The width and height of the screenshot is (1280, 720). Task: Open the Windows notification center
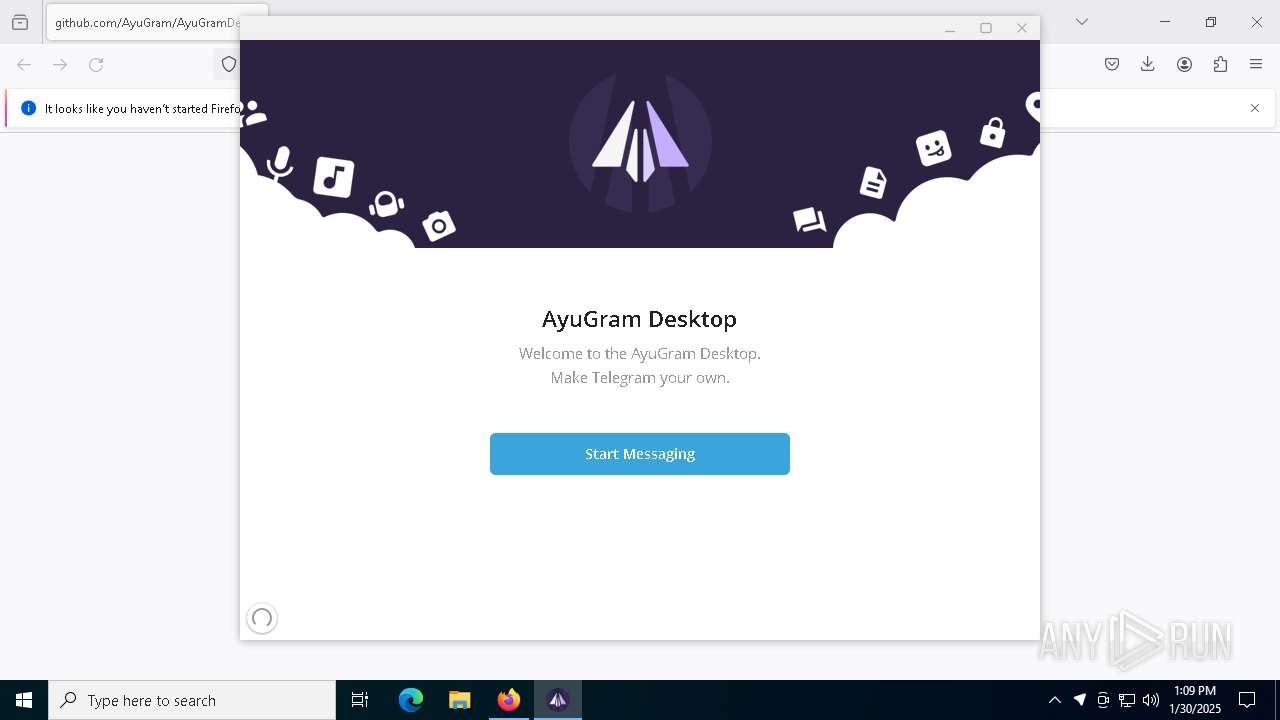1247,700
